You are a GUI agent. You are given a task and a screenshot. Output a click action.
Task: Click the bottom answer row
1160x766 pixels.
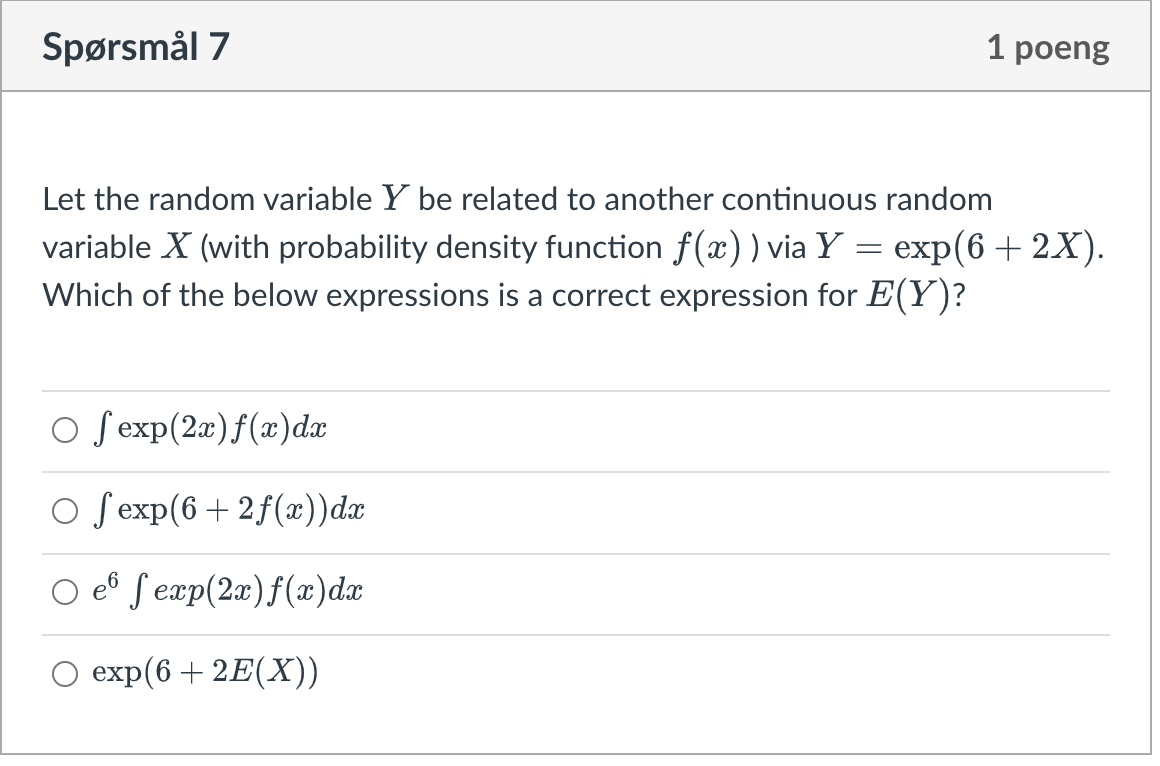click(400, 673)
